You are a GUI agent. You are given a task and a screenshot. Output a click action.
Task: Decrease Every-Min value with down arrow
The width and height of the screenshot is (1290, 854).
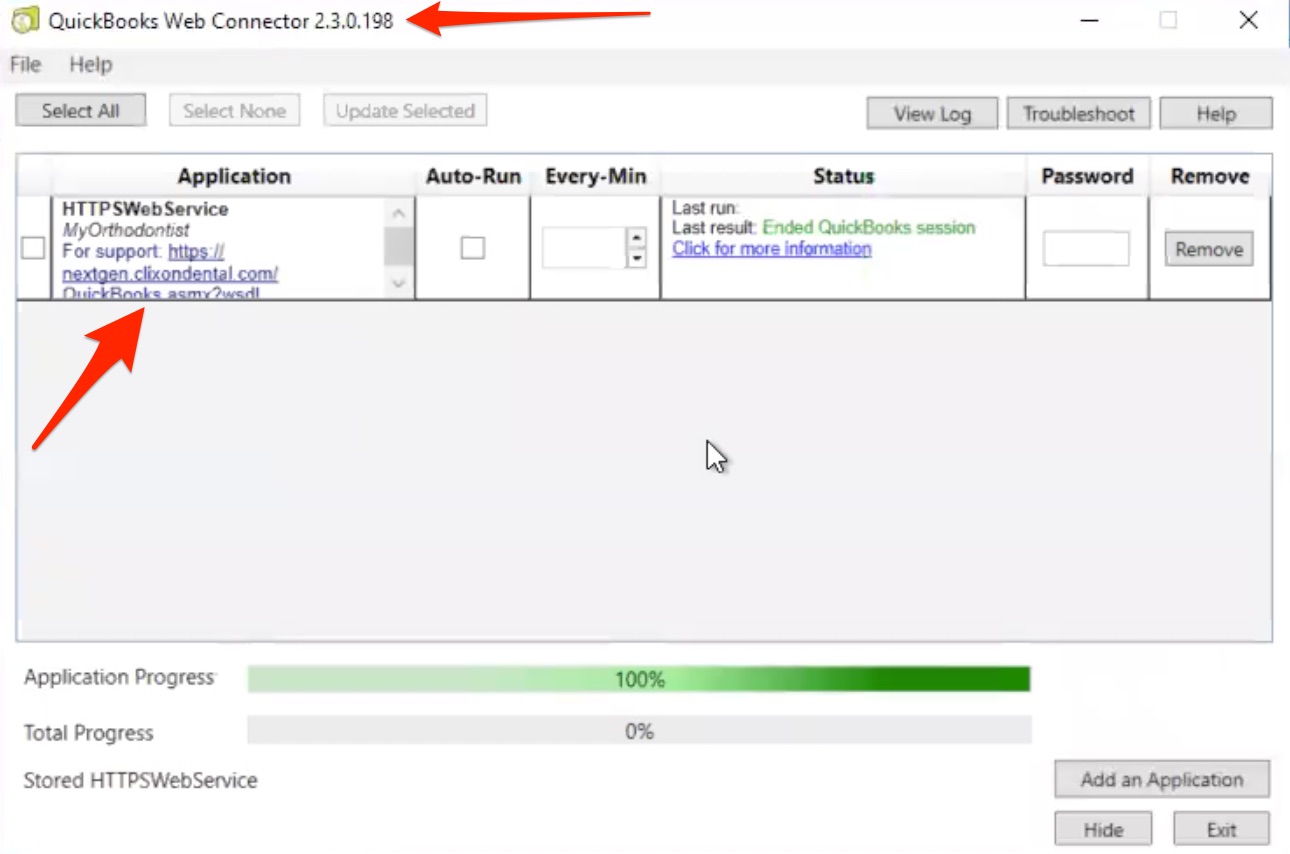[636, 258]
